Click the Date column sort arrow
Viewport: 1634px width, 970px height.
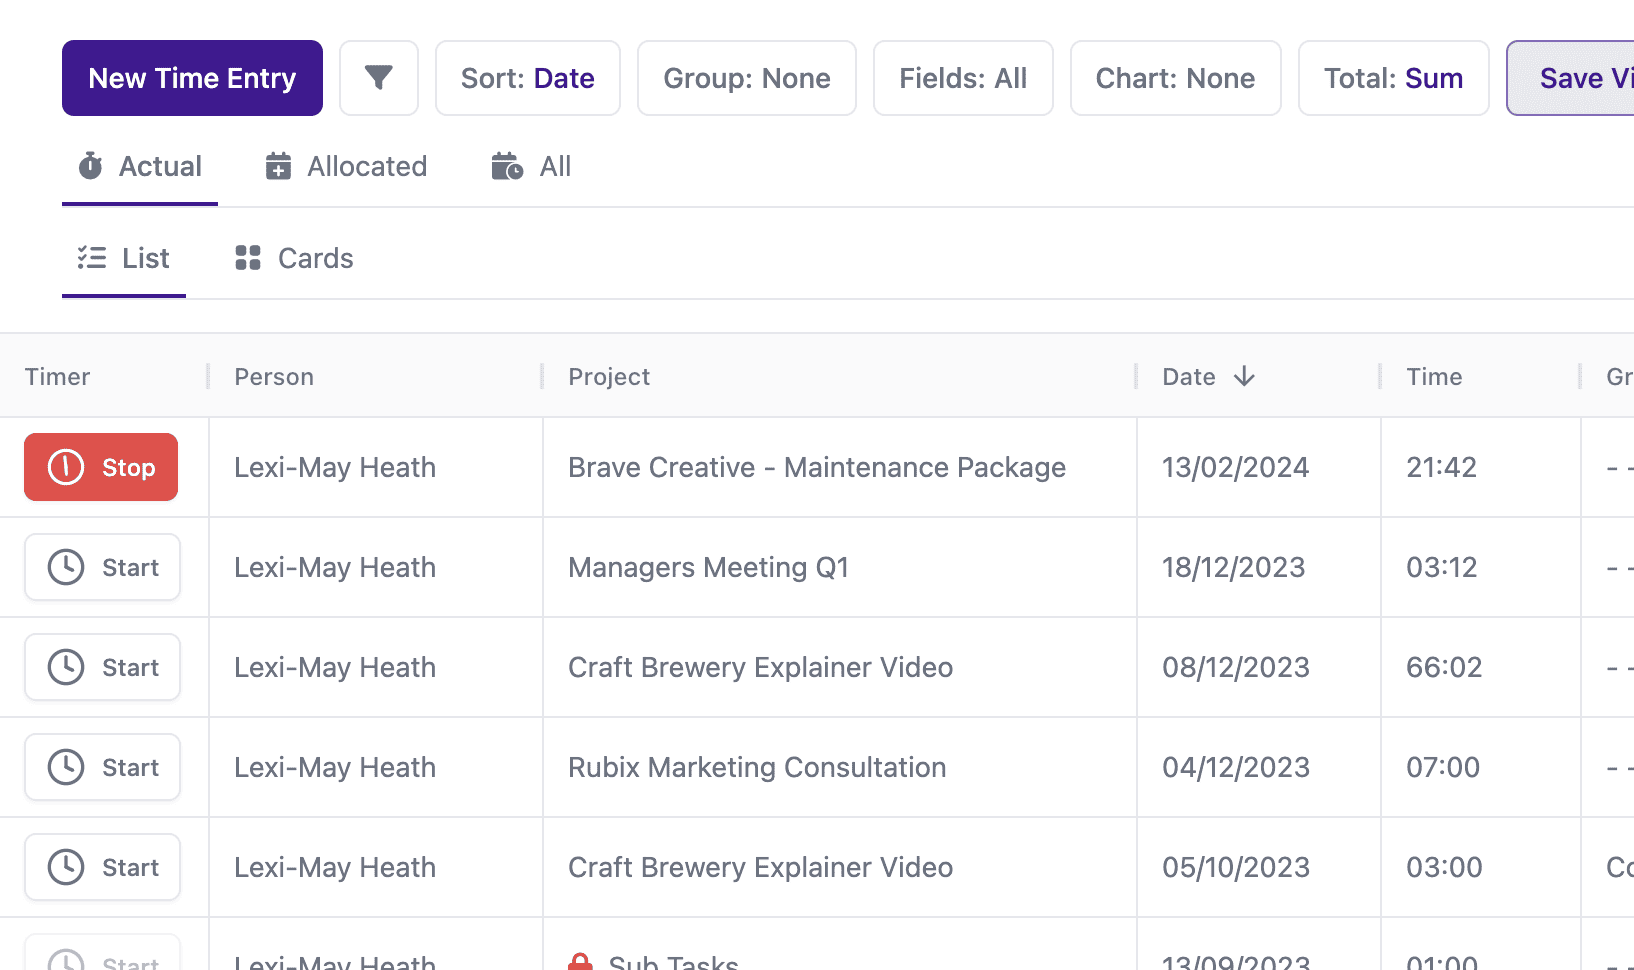click(x=1244, y=376)
